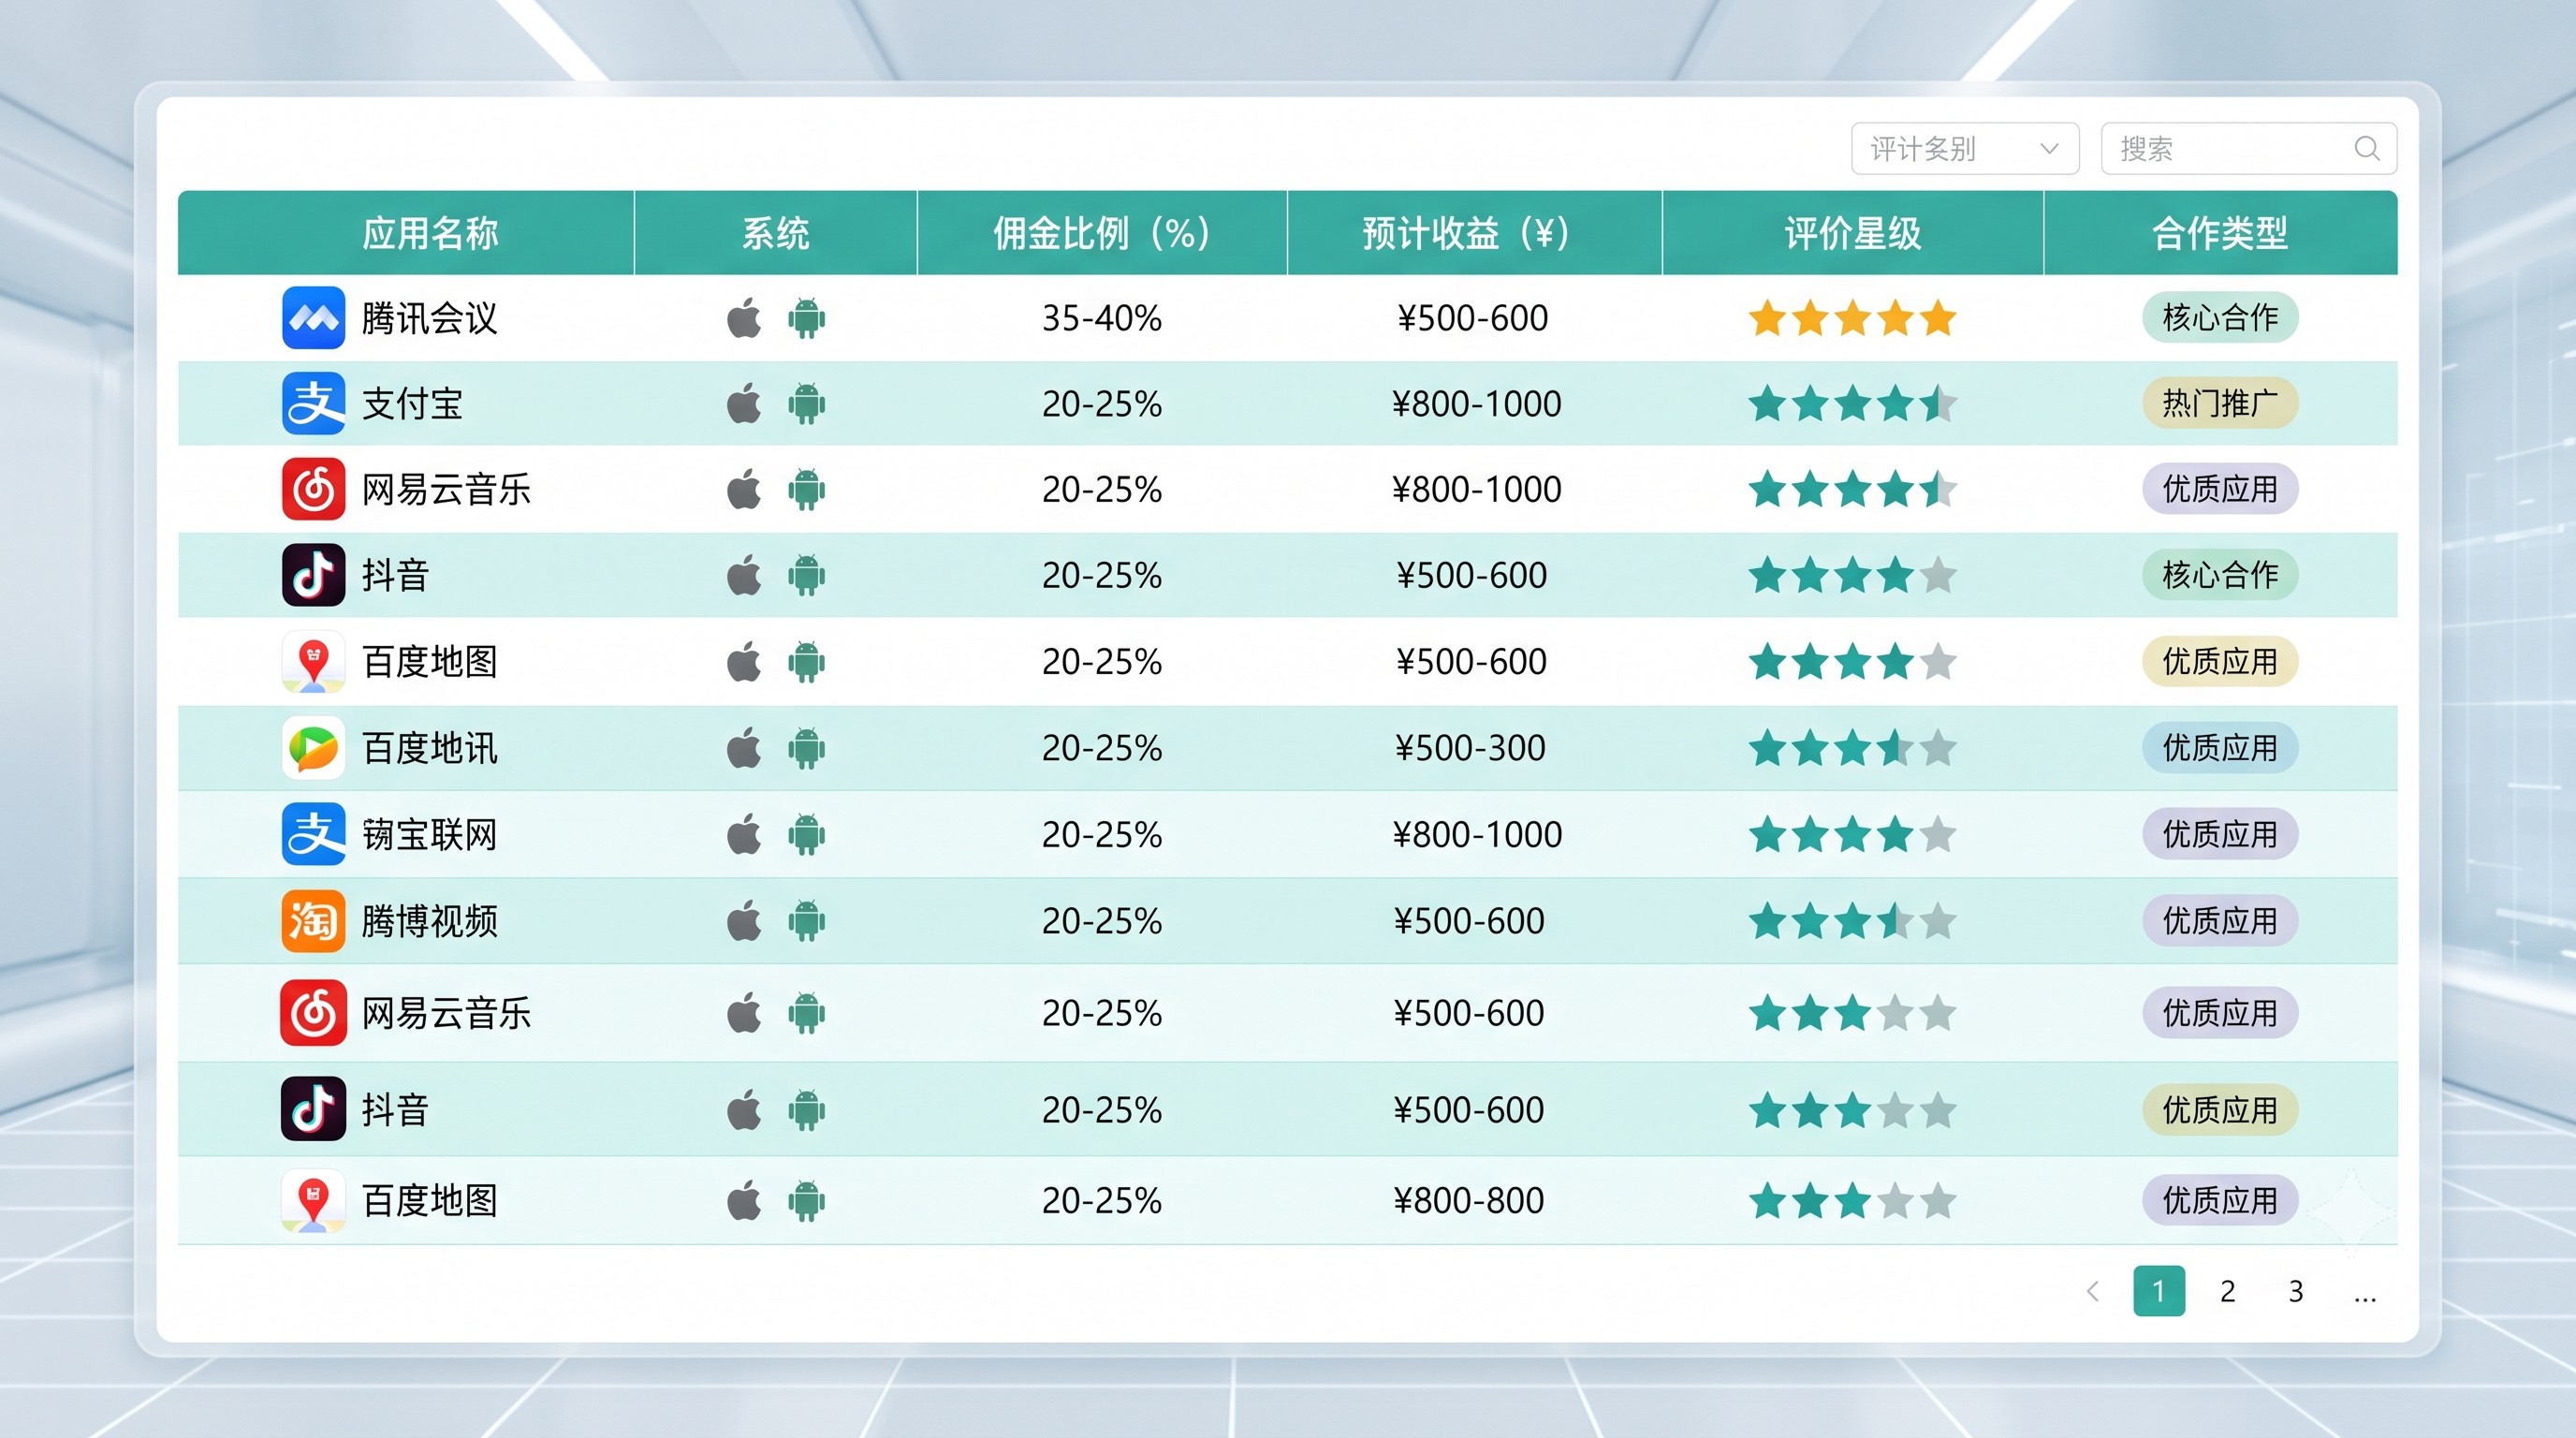Click the 腾讯会议 app icon
This screenshot has height=1438, width=2576.
coord(313,318)
